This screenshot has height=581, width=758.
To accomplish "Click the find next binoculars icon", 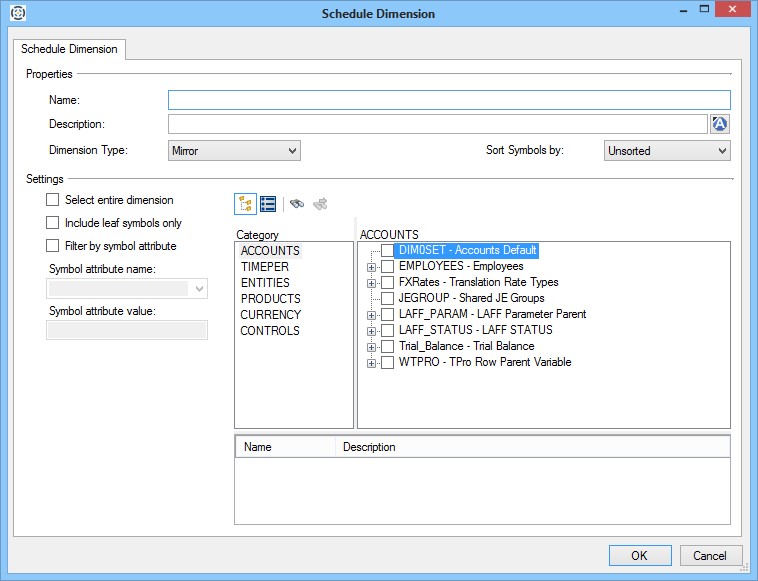I will 320,204.
